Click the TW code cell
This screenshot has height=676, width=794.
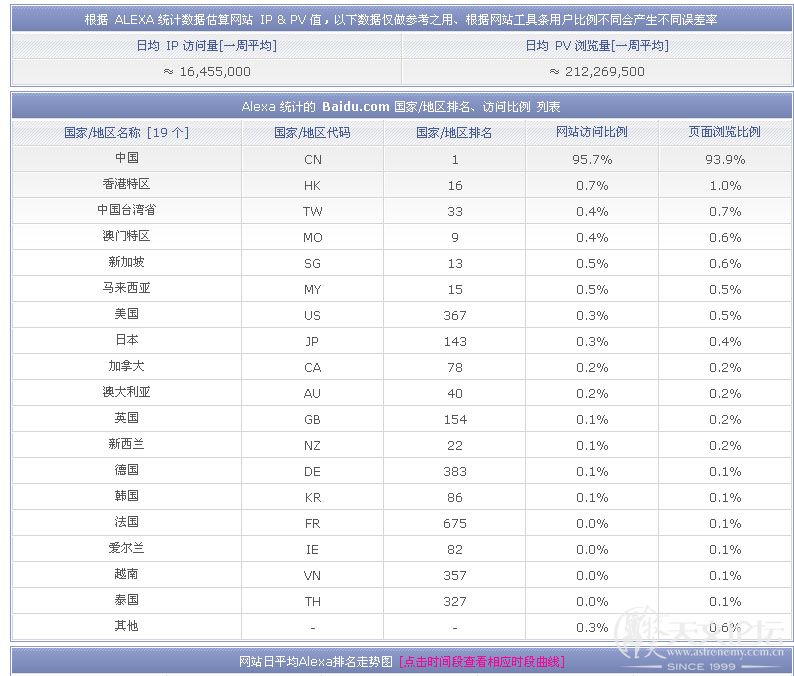[x=312, y=212]
